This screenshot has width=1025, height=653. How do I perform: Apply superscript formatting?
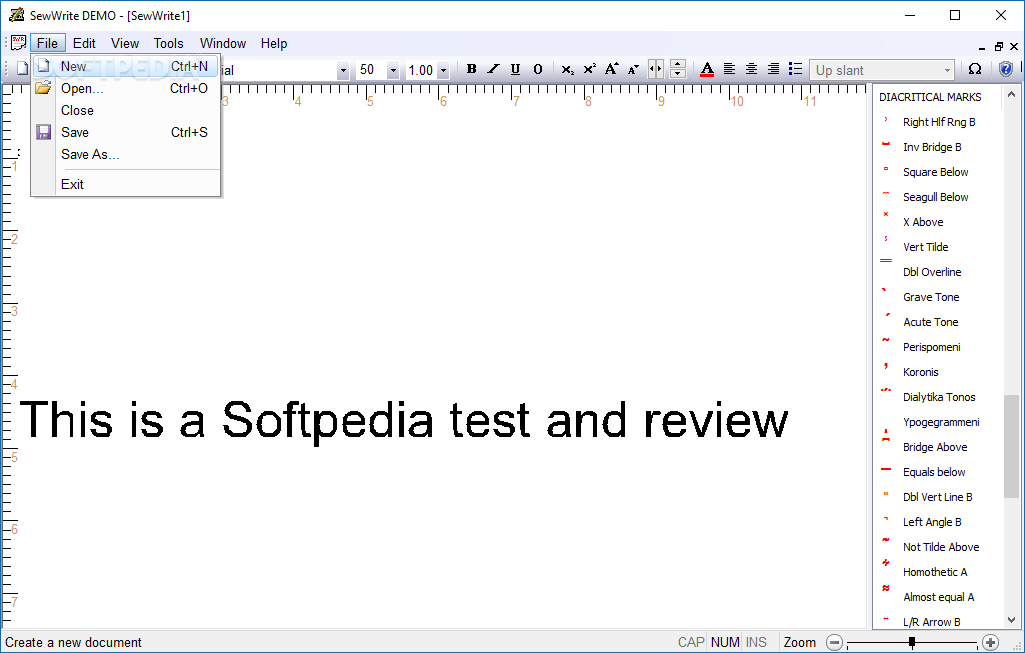(590, 69)
